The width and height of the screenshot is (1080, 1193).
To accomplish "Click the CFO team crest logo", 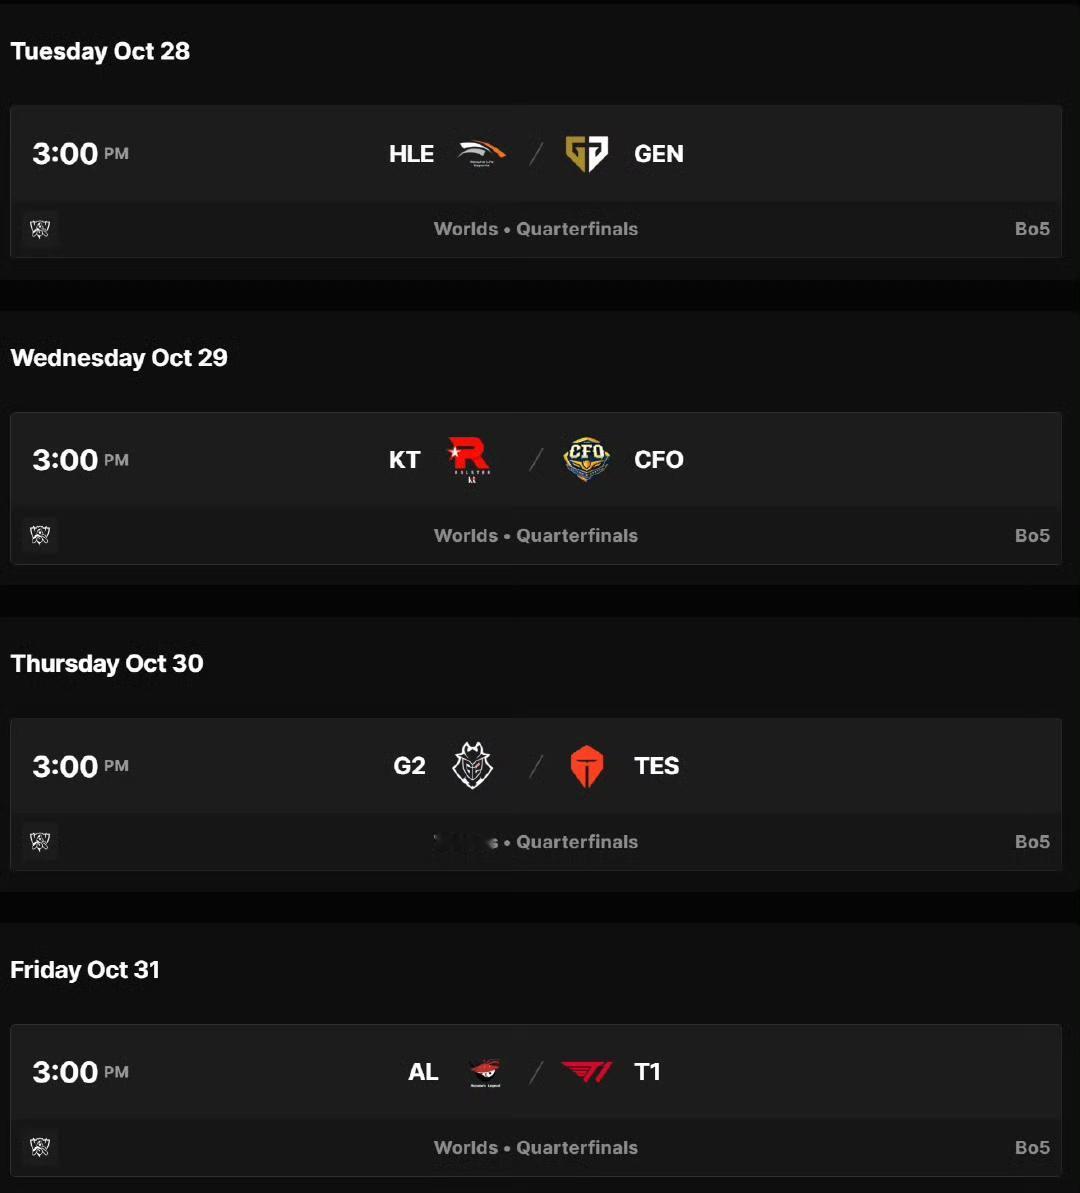I will [x=587, y=460].
